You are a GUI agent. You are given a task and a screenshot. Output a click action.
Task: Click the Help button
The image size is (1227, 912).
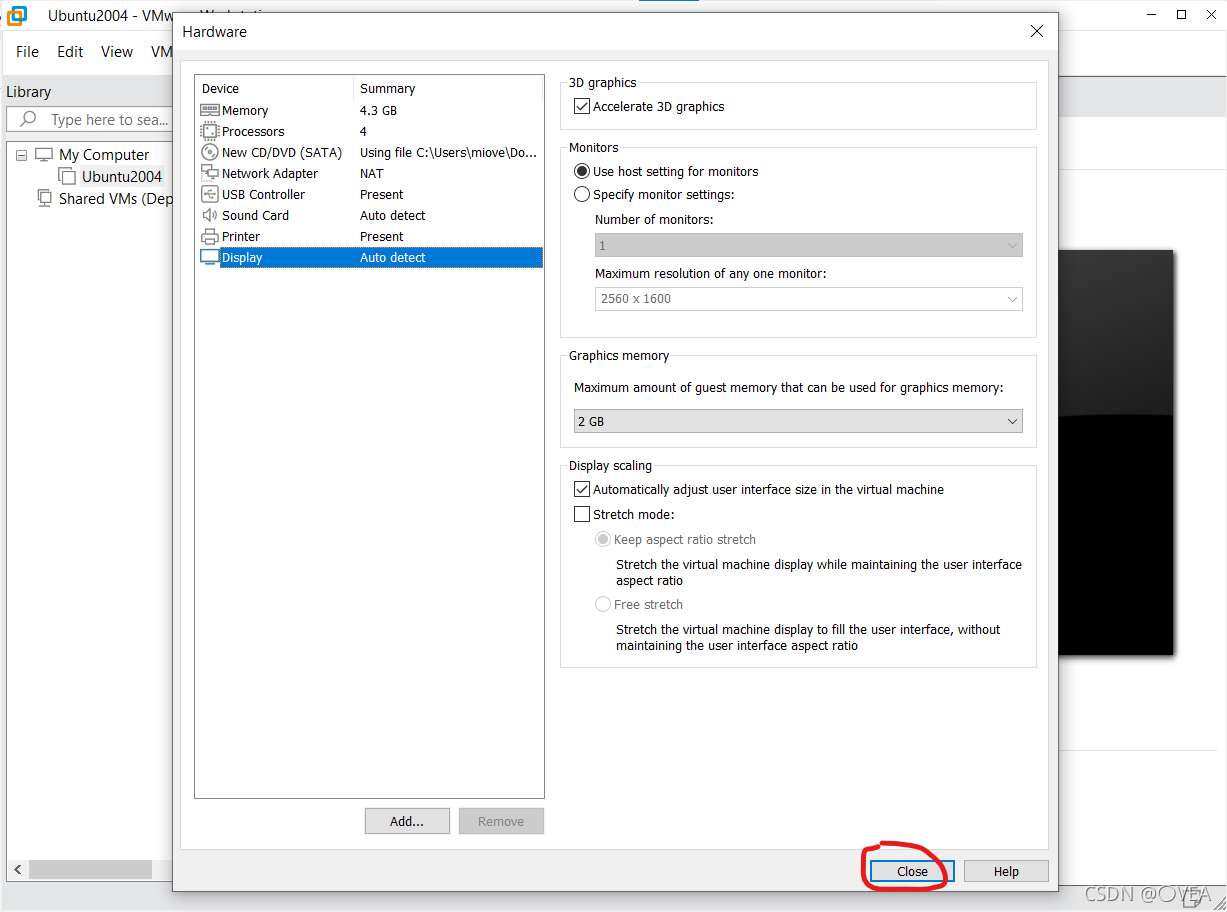pos(1006,871)
